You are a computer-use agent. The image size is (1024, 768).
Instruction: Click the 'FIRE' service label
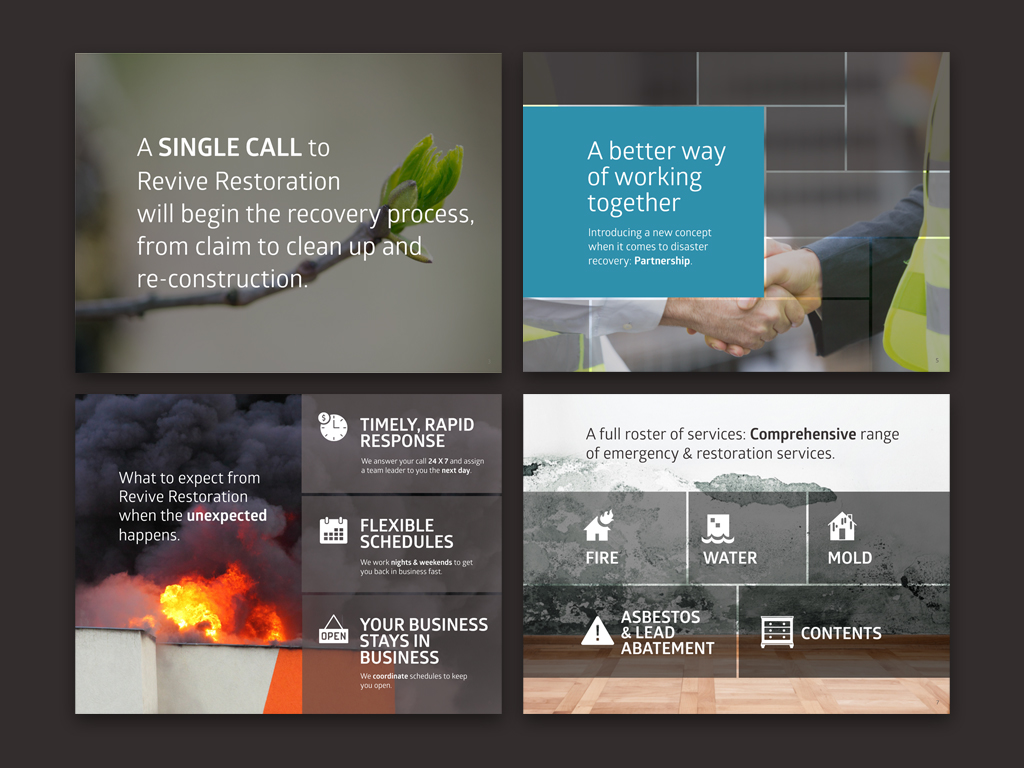[x=601, y=558]
